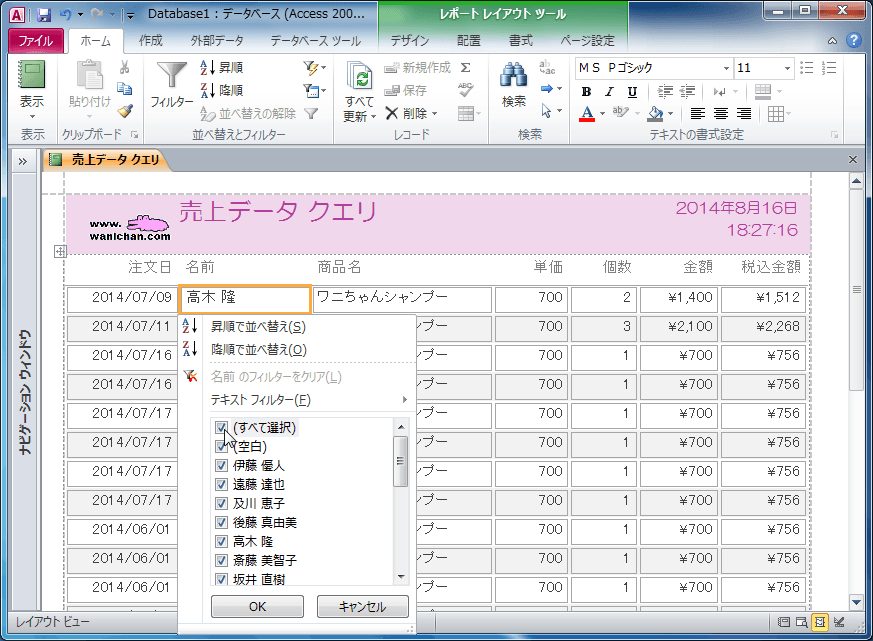
Task: Click the OK button in filter popup
Action: coord(257,606)
